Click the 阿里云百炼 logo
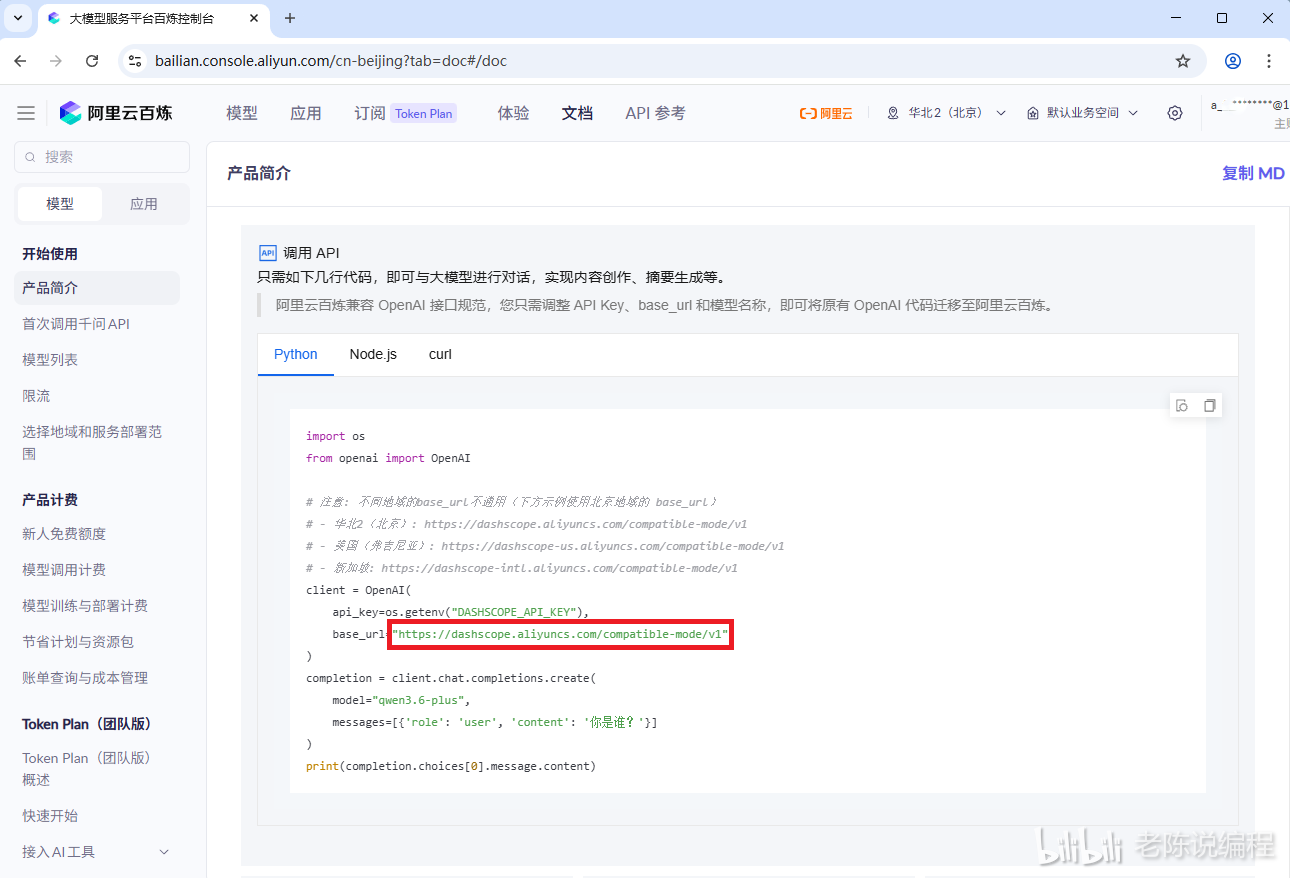Screen dimensions: 1290x878 [116, 113]
